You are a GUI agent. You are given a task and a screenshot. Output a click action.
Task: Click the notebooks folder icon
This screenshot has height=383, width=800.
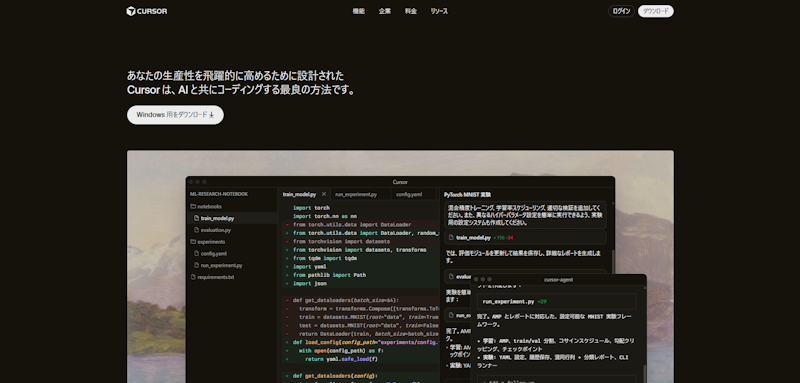point(193,207)
